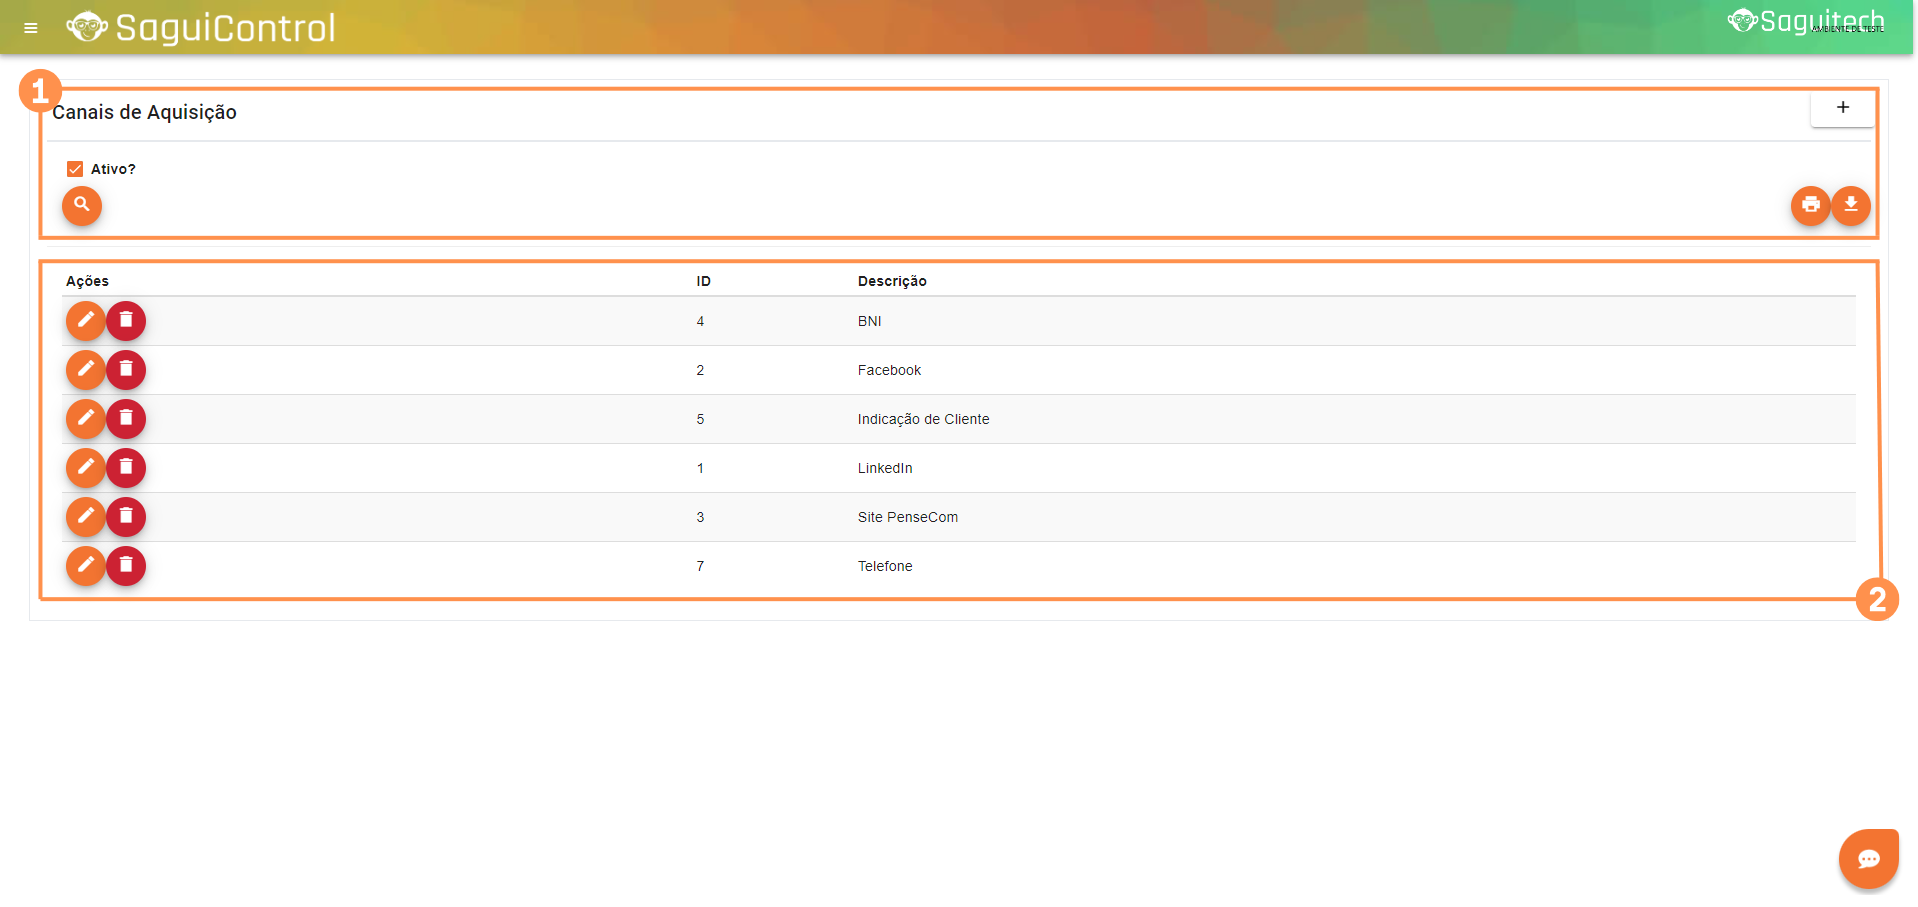Click the SaguiControl logo
1918x907 pixels.
(201, 28)
